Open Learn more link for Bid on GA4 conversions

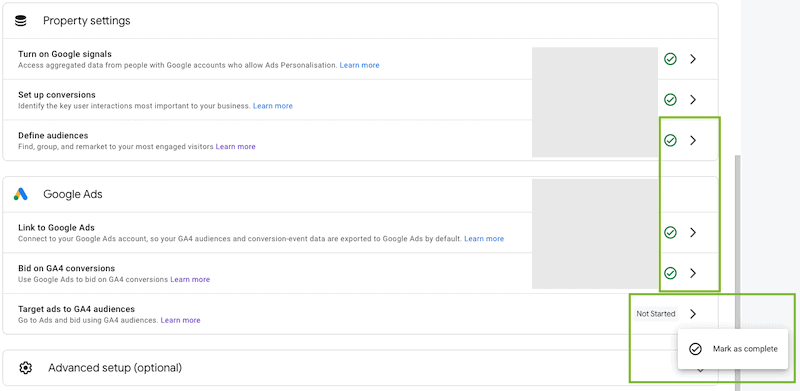[190, 280]
